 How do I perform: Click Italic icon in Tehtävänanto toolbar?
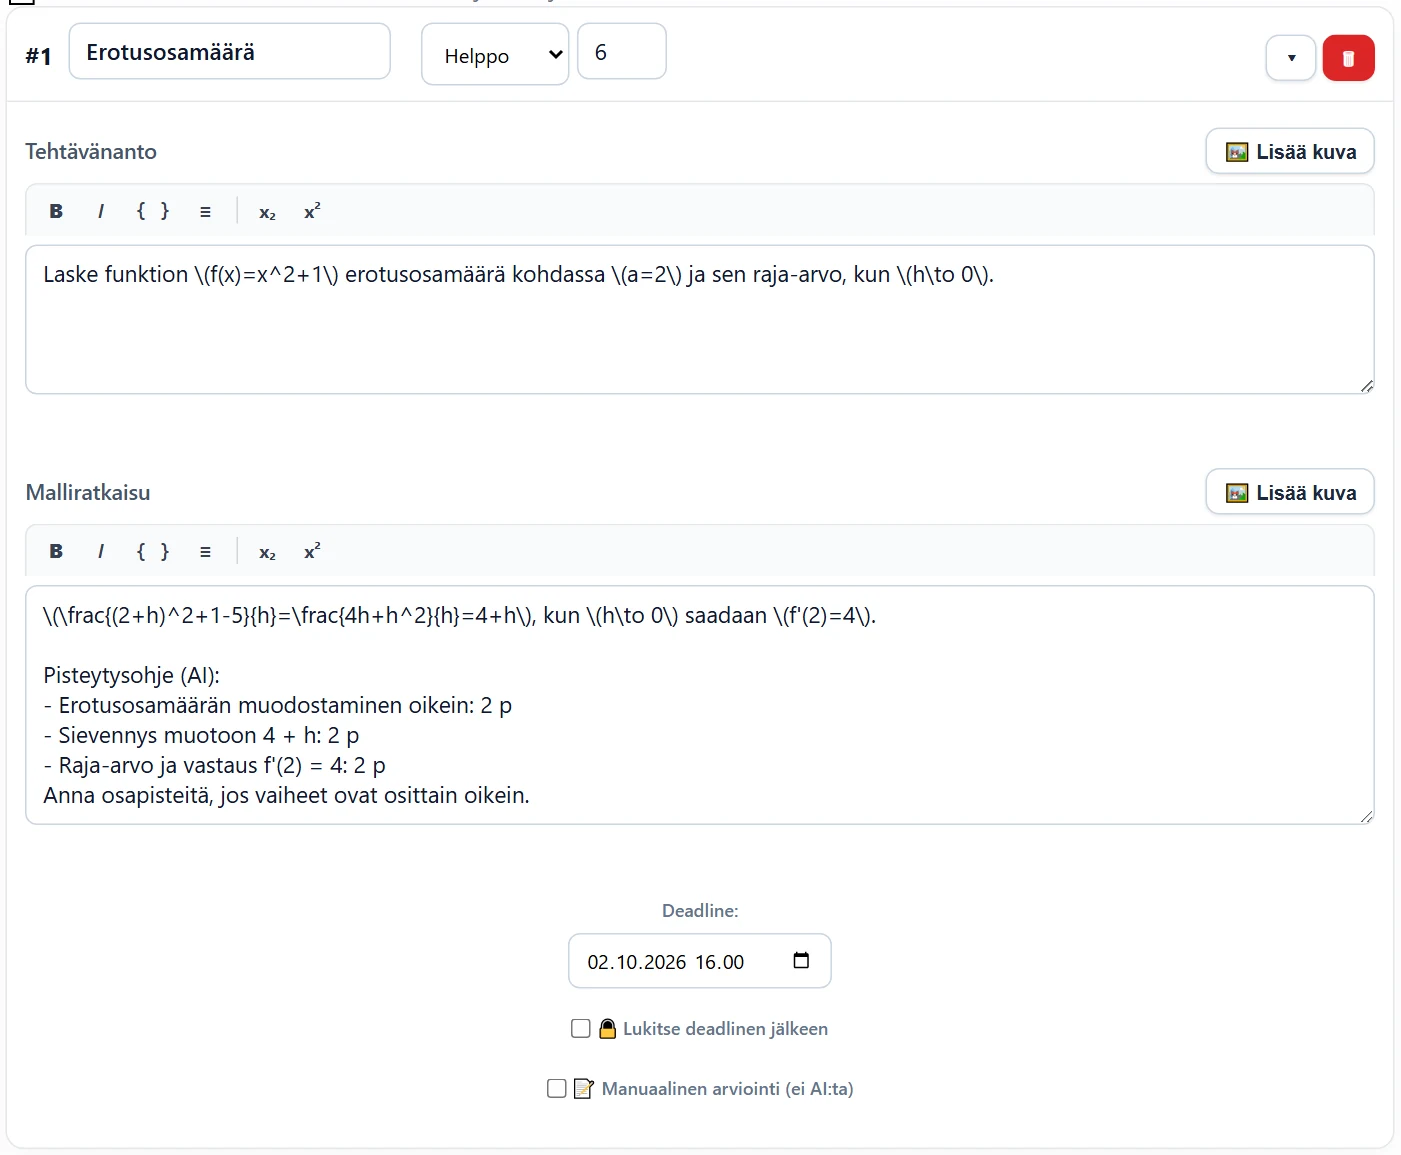101,211
